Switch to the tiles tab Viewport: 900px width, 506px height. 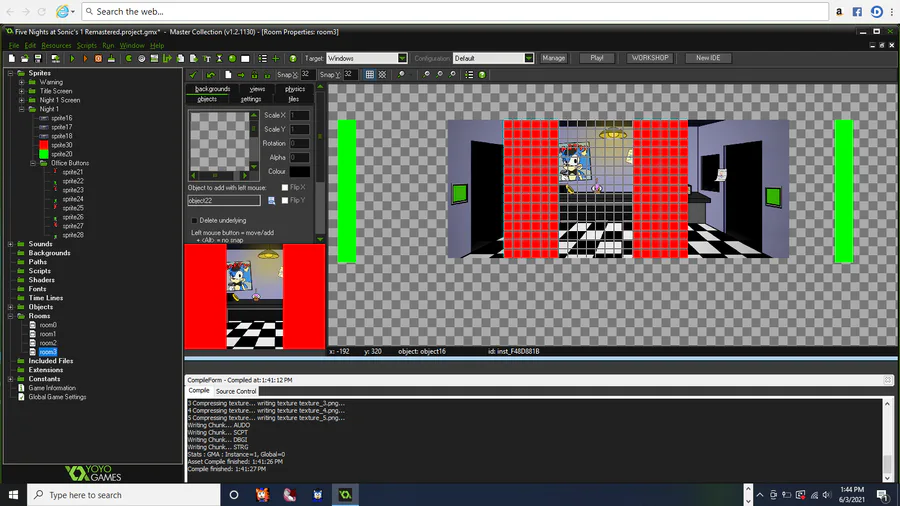pyautogui.click(x=294, y=99)
